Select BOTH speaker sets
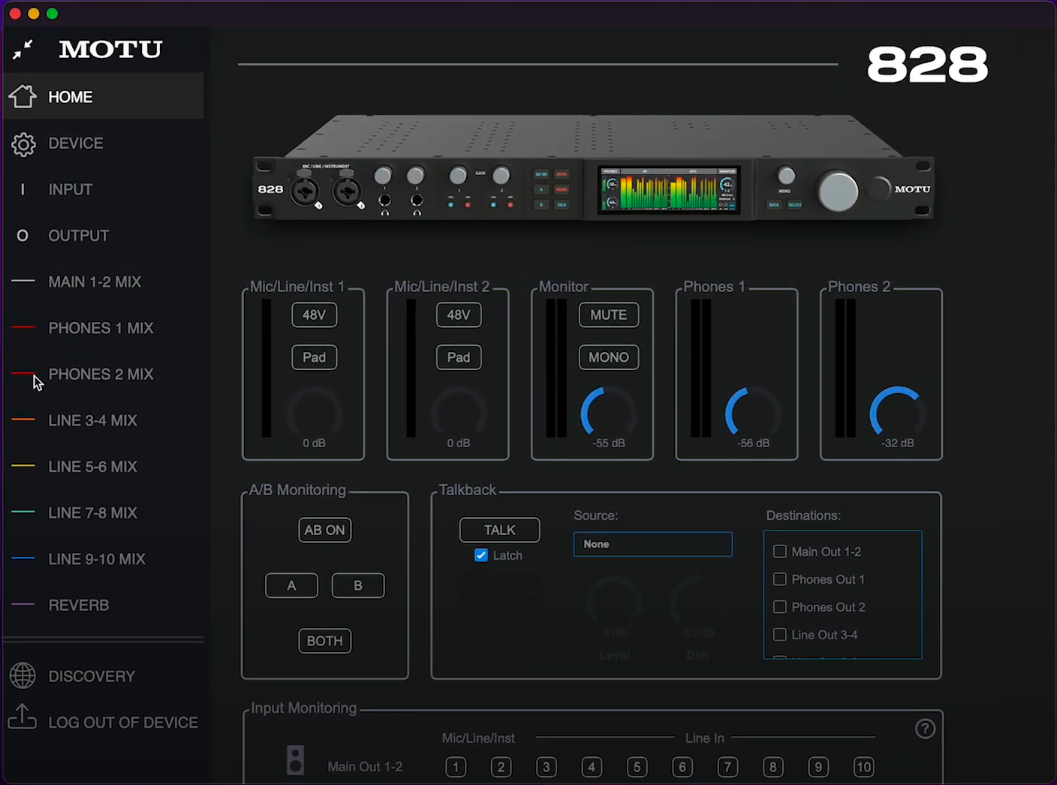Image resolution: width=1057 pixels, height=785 pixels. pyautogui.click(x=324, y=641)
